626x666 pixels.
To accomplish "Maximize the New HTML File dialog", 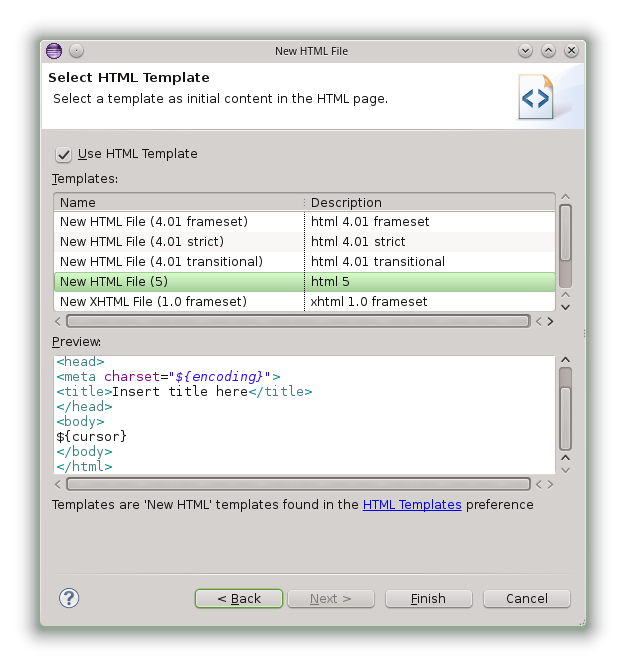I will pos(548,51).
